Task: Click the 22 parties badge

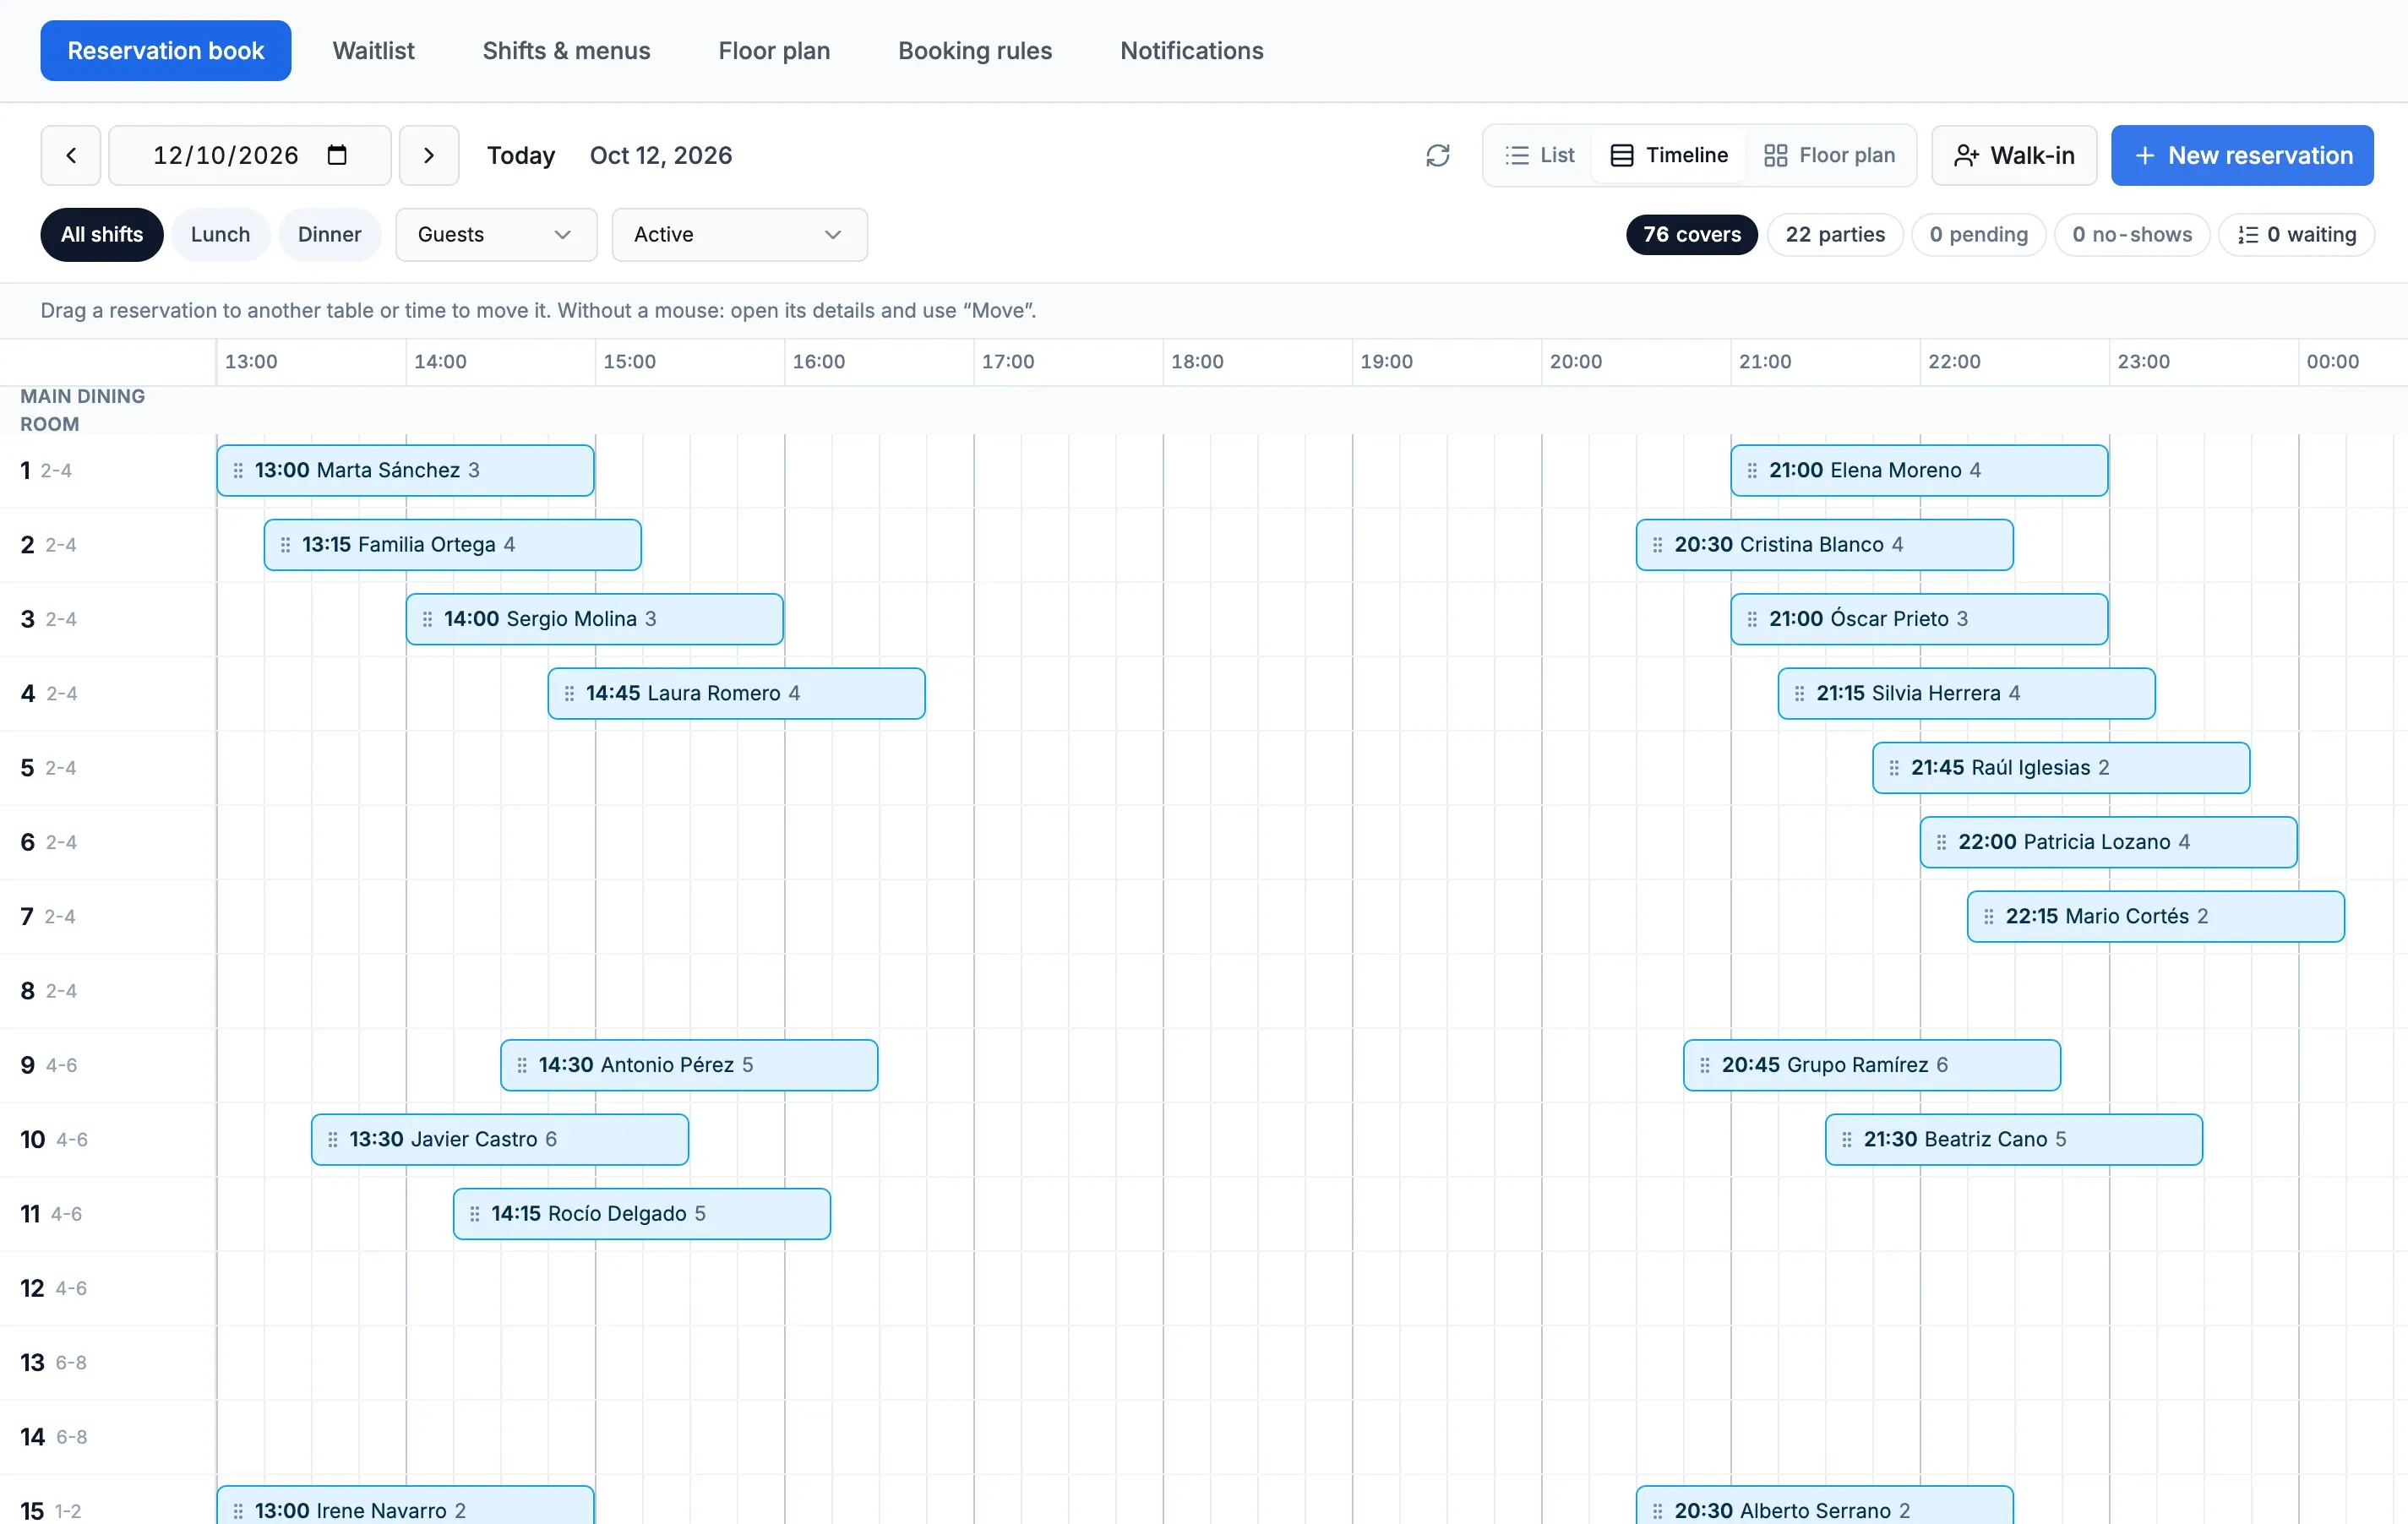Action: click(x=1835, y=234)
